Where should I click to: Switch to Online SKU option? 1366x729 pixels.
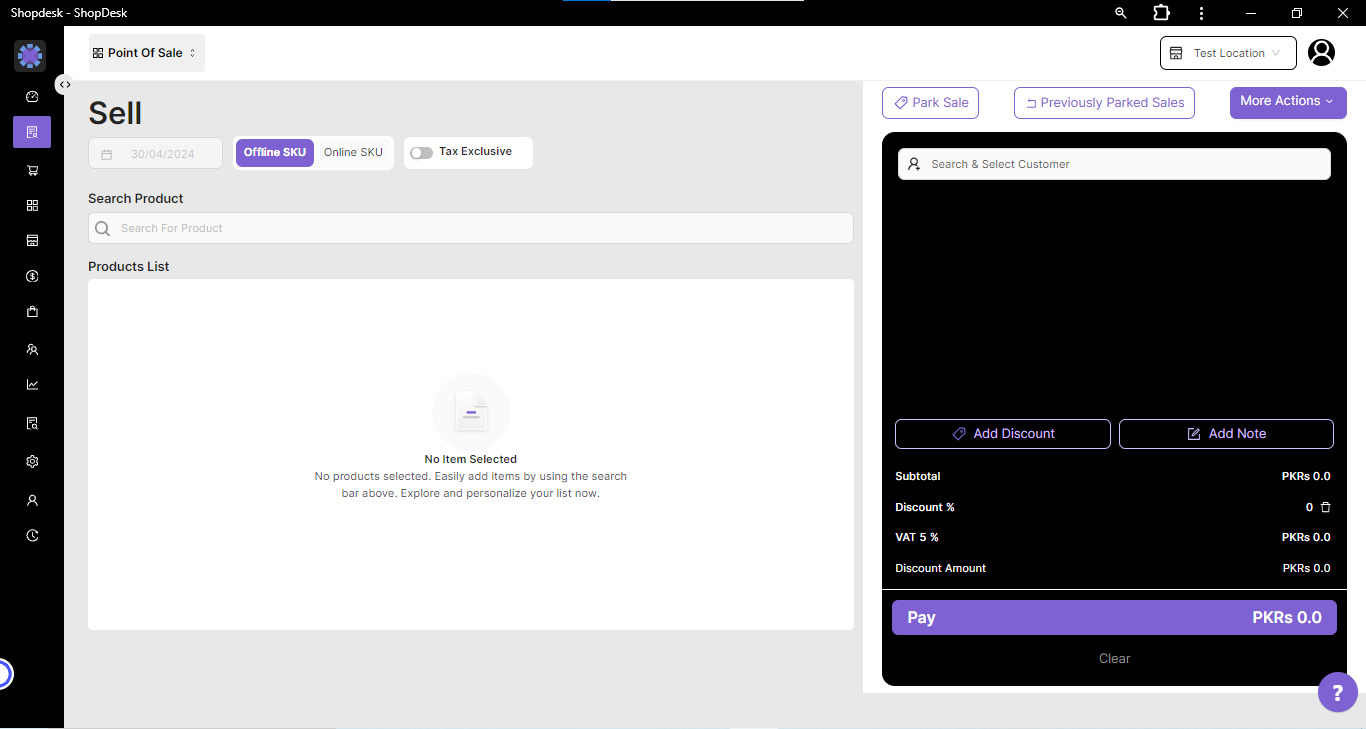(353, 152)
